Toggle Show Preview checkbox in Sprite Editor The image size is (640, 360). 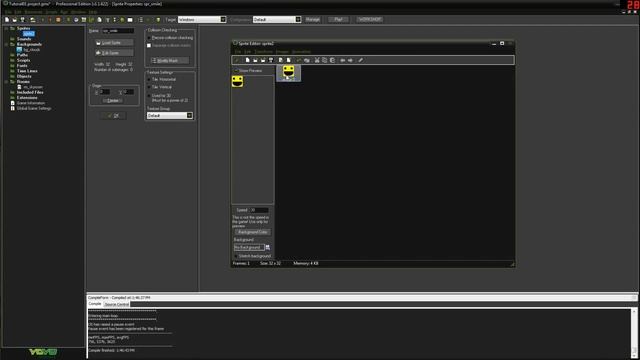236,71
